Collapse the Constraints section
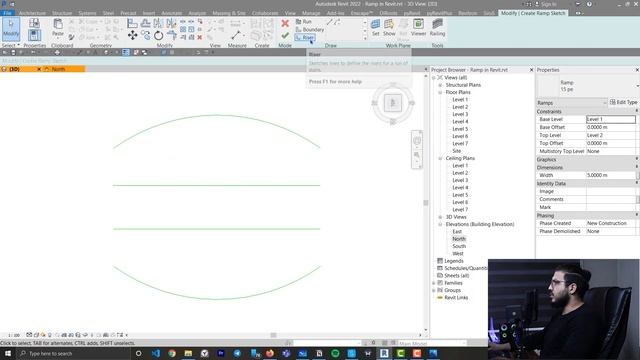 636,111
